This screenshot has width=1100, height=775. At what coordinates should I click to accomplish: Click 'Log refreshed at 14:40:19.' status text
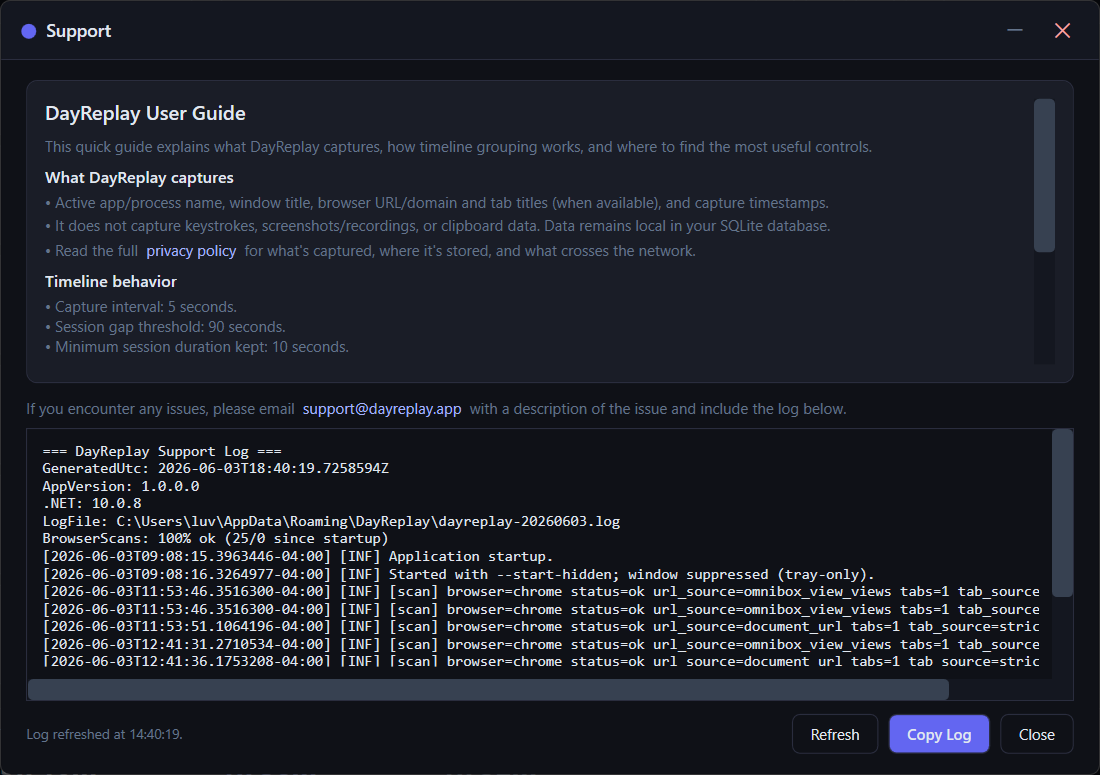click(105, 734)
